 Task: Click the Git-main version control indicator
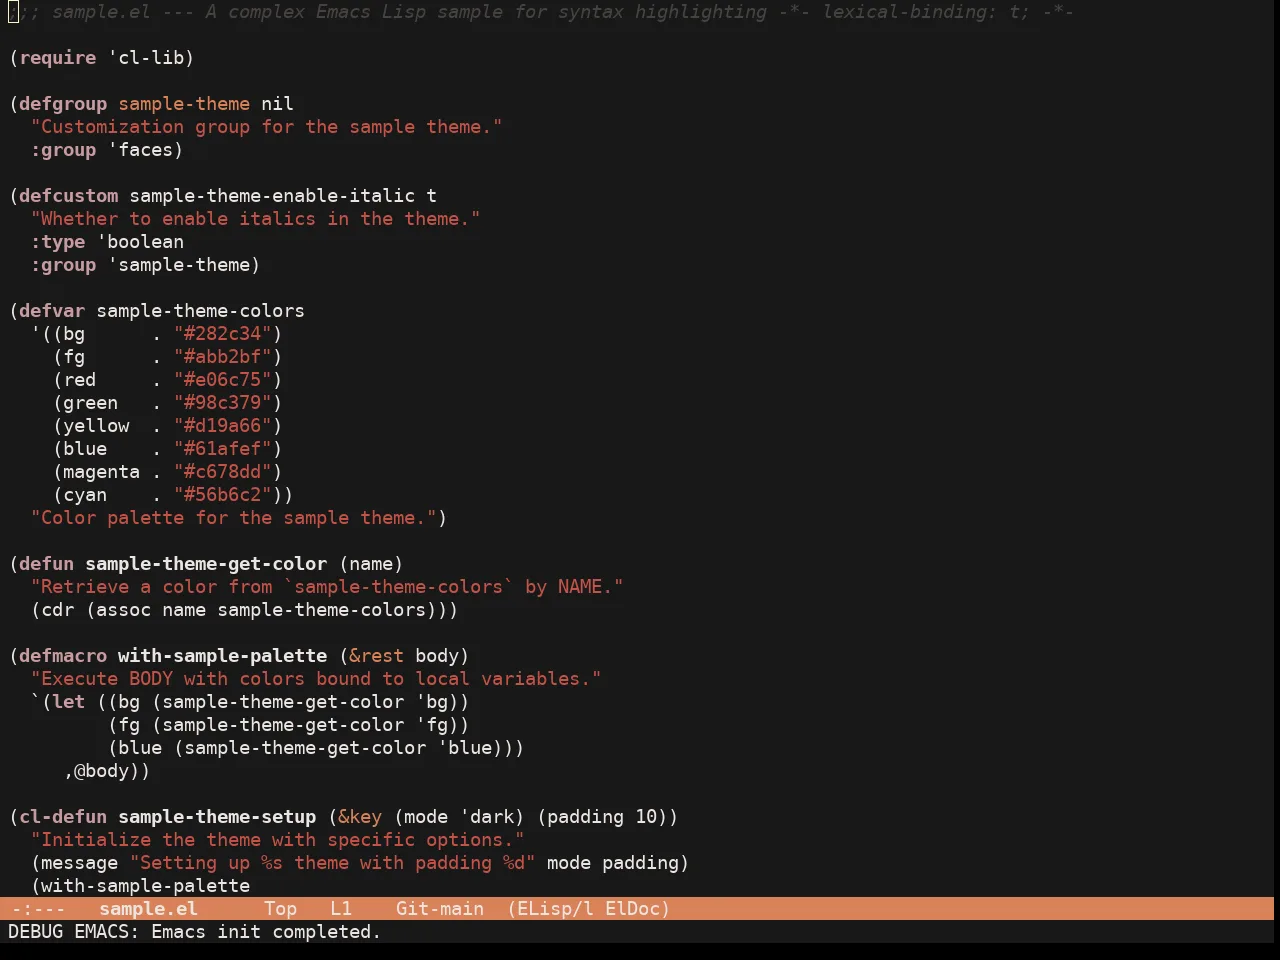[440, 909]
